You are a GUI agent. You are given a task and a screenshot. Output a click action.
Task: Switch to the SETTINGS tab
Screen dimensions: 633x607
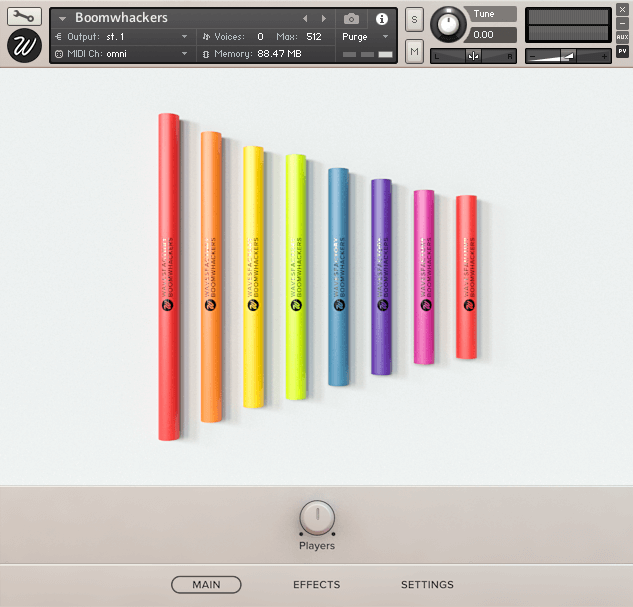(427, 584)
